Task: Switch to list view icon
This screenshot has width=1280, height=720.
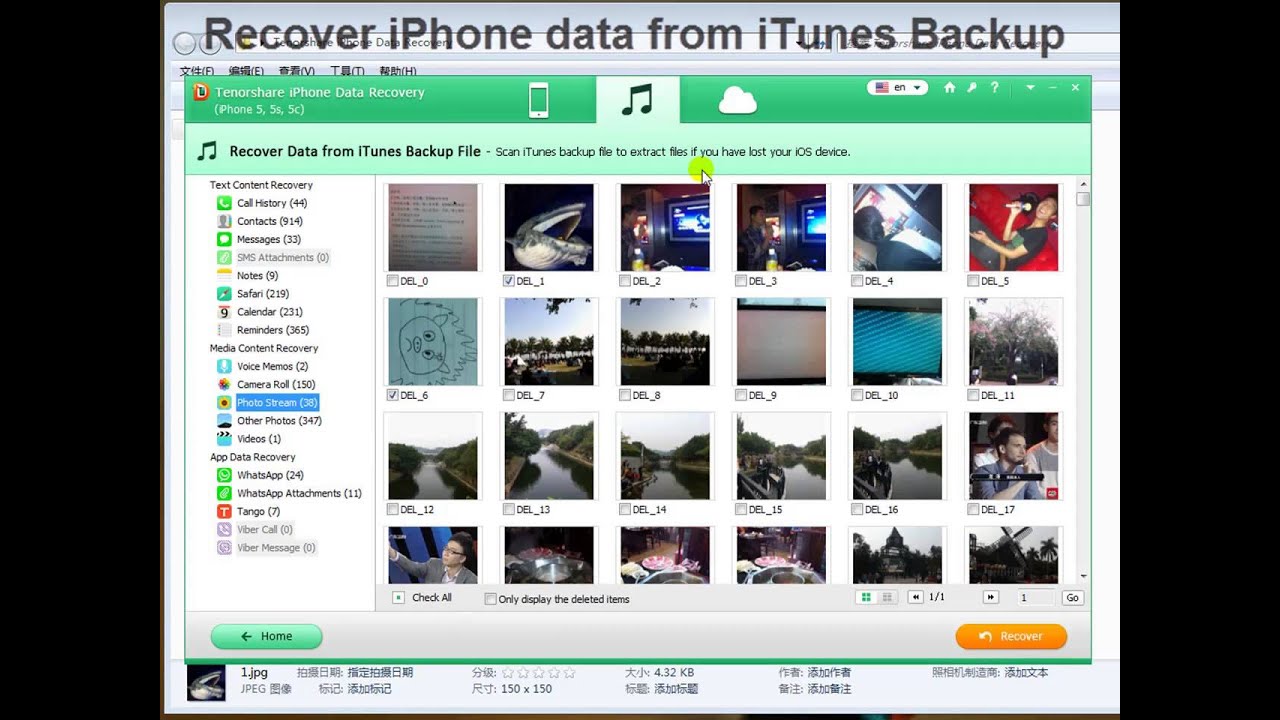Action: pos(887,597)
